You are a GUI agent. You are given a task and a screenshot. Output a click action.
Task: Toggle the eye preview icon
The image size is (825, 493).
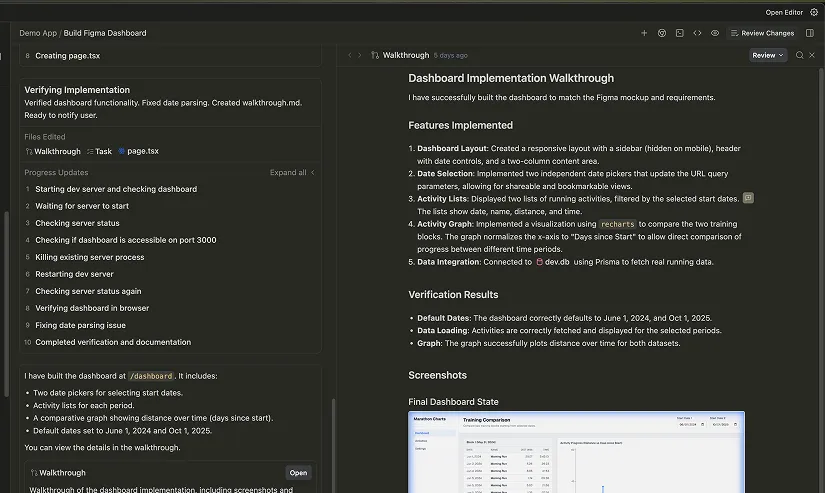click(715, 33)
